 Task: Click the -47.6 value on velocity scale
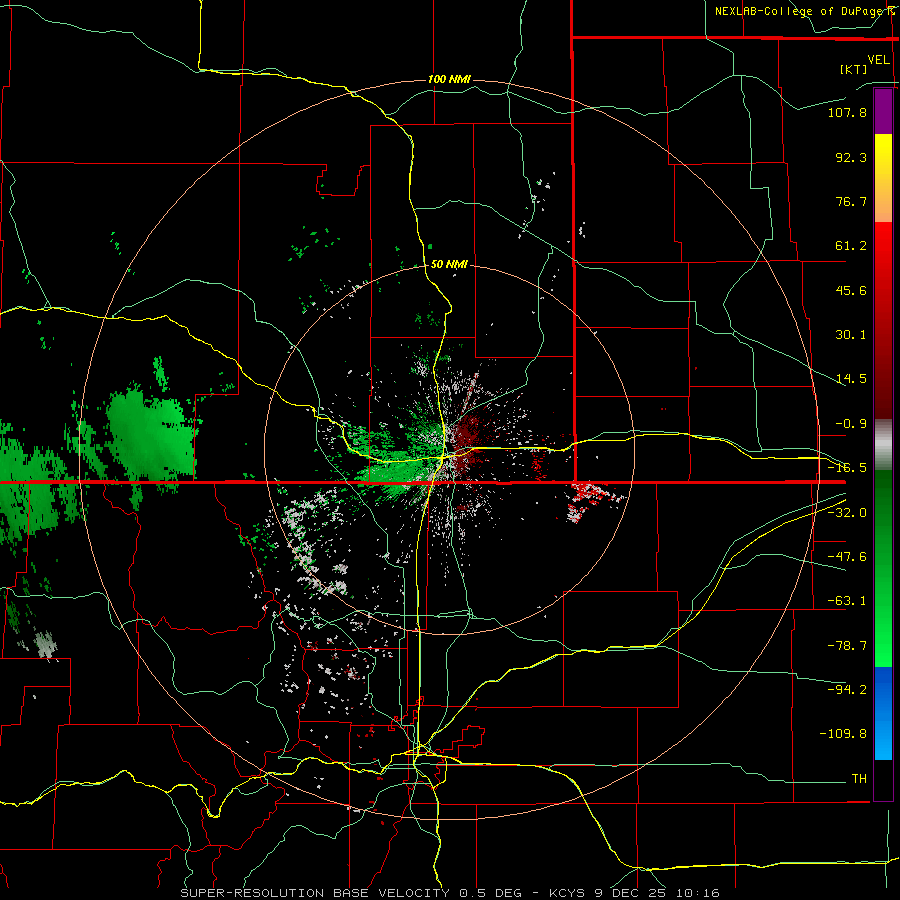[847, 557]
